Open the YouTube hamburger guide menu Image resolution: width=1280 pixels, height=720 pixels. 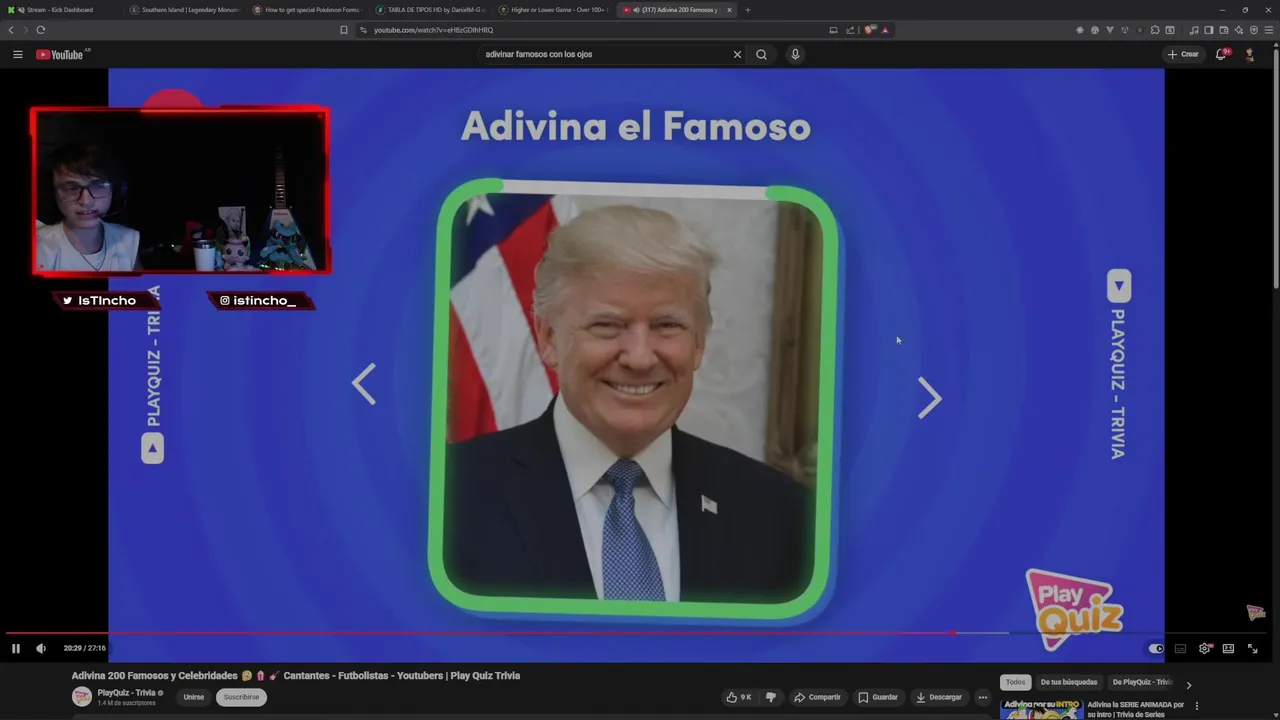(17, 54)
